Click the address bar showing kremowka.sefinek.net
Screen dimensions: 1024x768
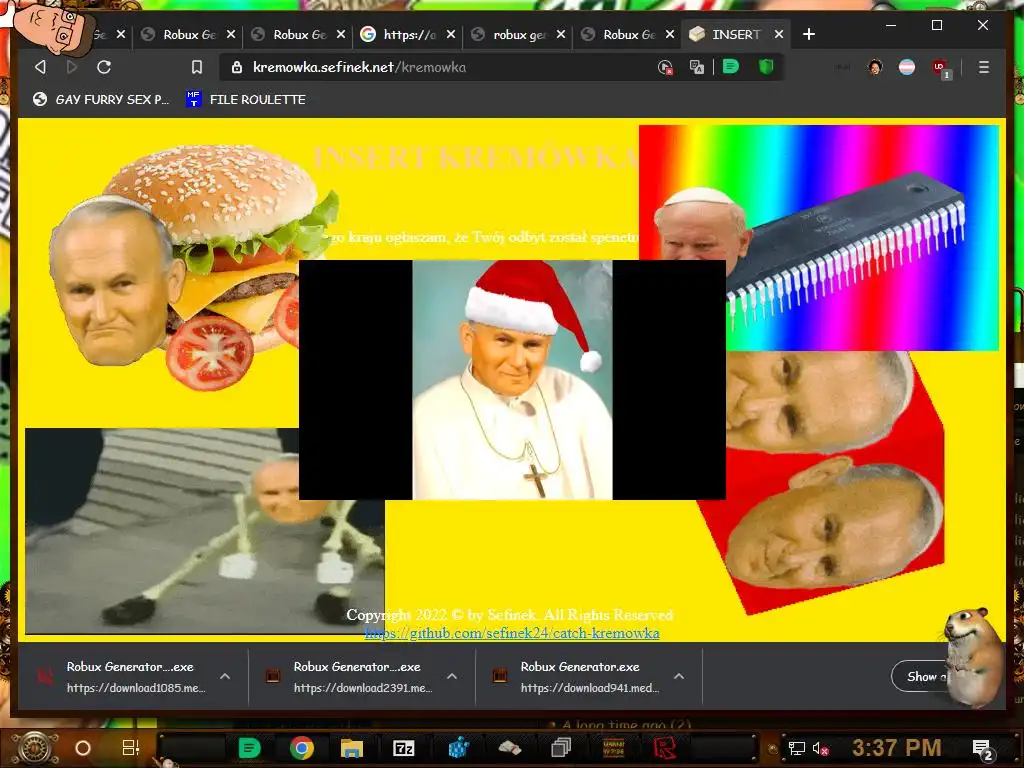click(438, 67)
